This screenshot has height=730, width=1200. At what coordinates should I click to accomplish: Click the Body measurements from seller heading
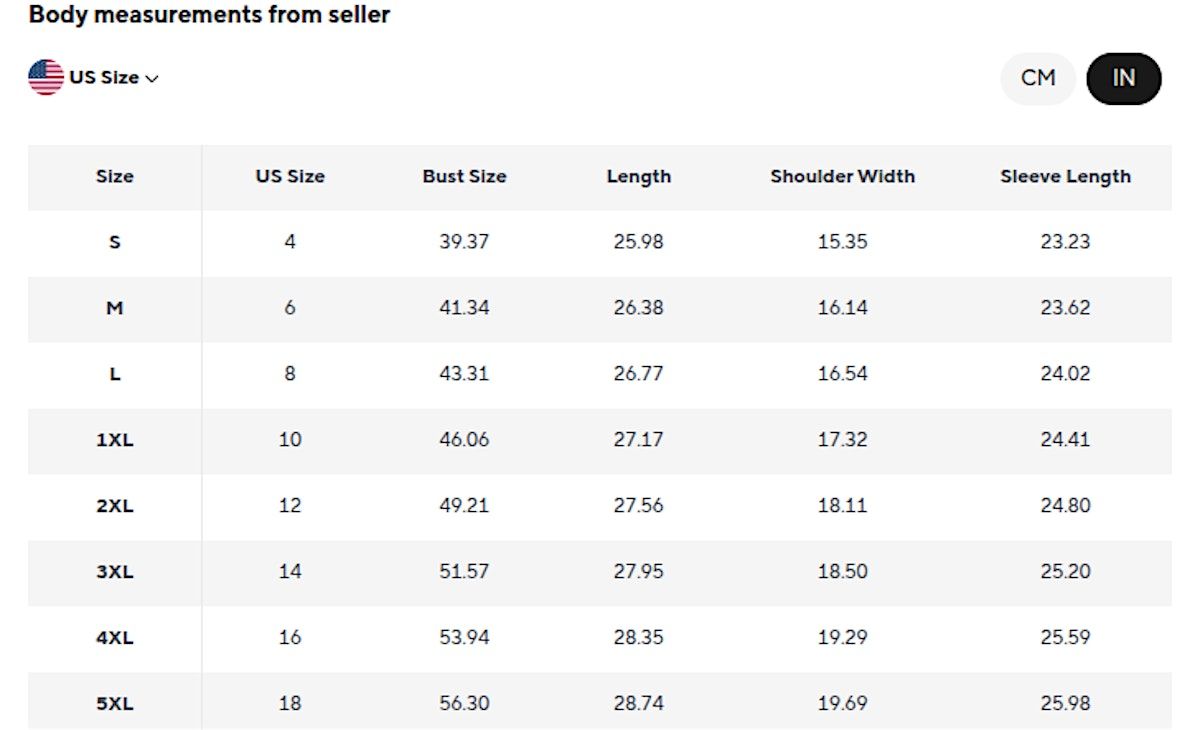[209, 15]
